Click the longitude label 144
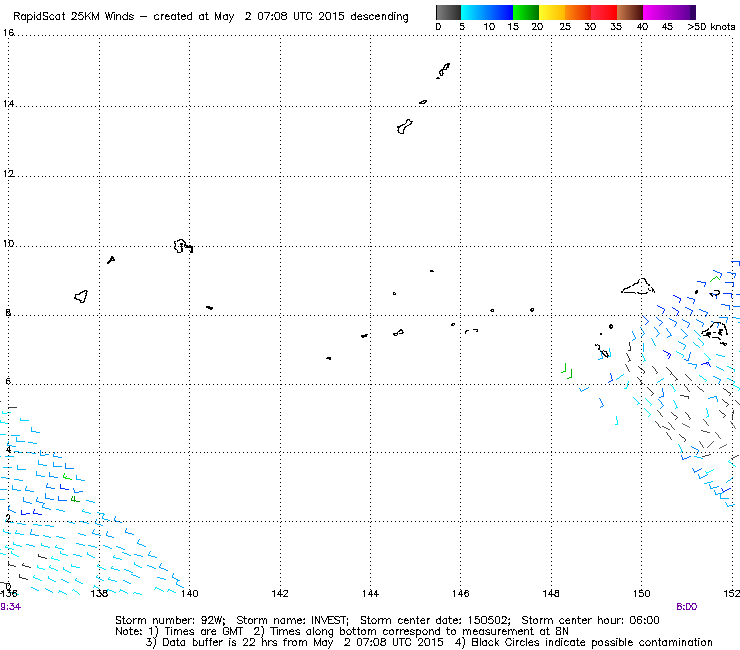This screenshot has height=650, width=740. coord(370,593)
